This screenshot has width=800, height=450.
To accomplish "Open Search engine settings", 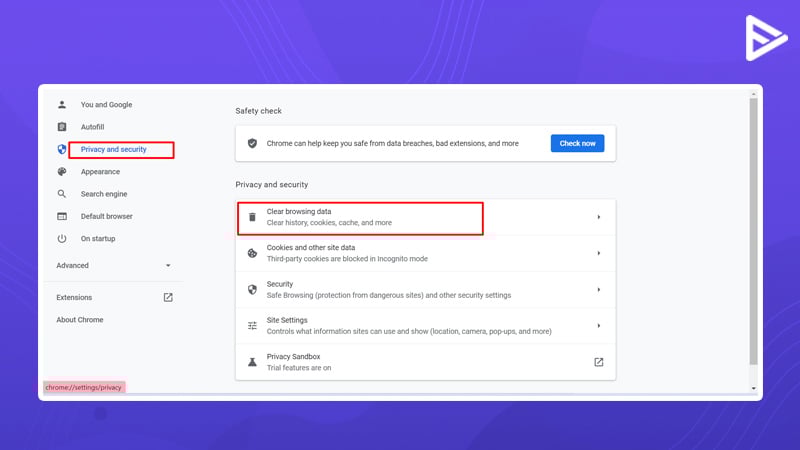I will click(104, 194).
